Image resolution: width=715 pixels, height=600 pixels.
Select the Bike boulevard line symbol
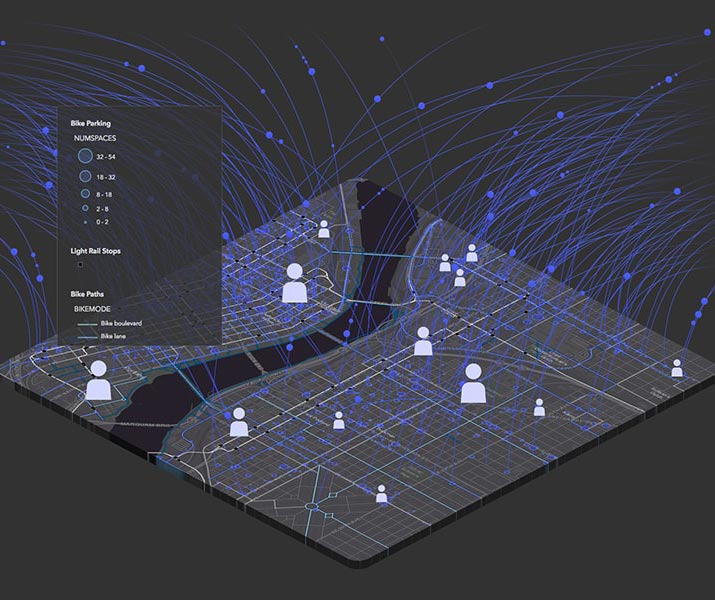tap(85, 324)
